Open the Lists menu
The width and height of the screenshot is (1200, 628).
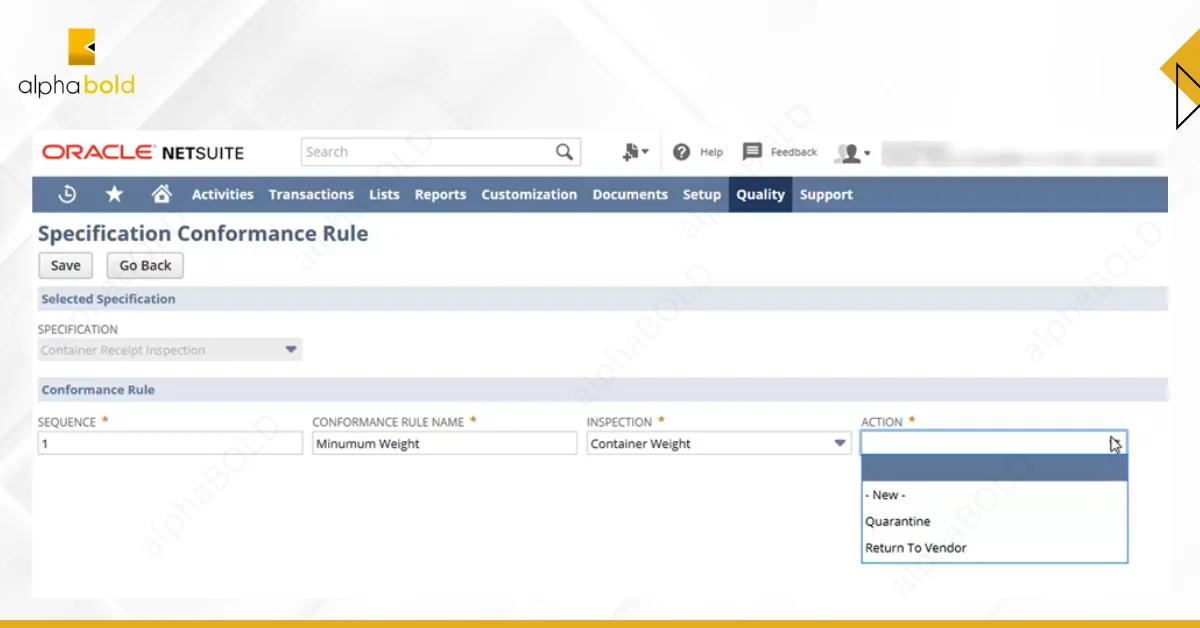384,195
